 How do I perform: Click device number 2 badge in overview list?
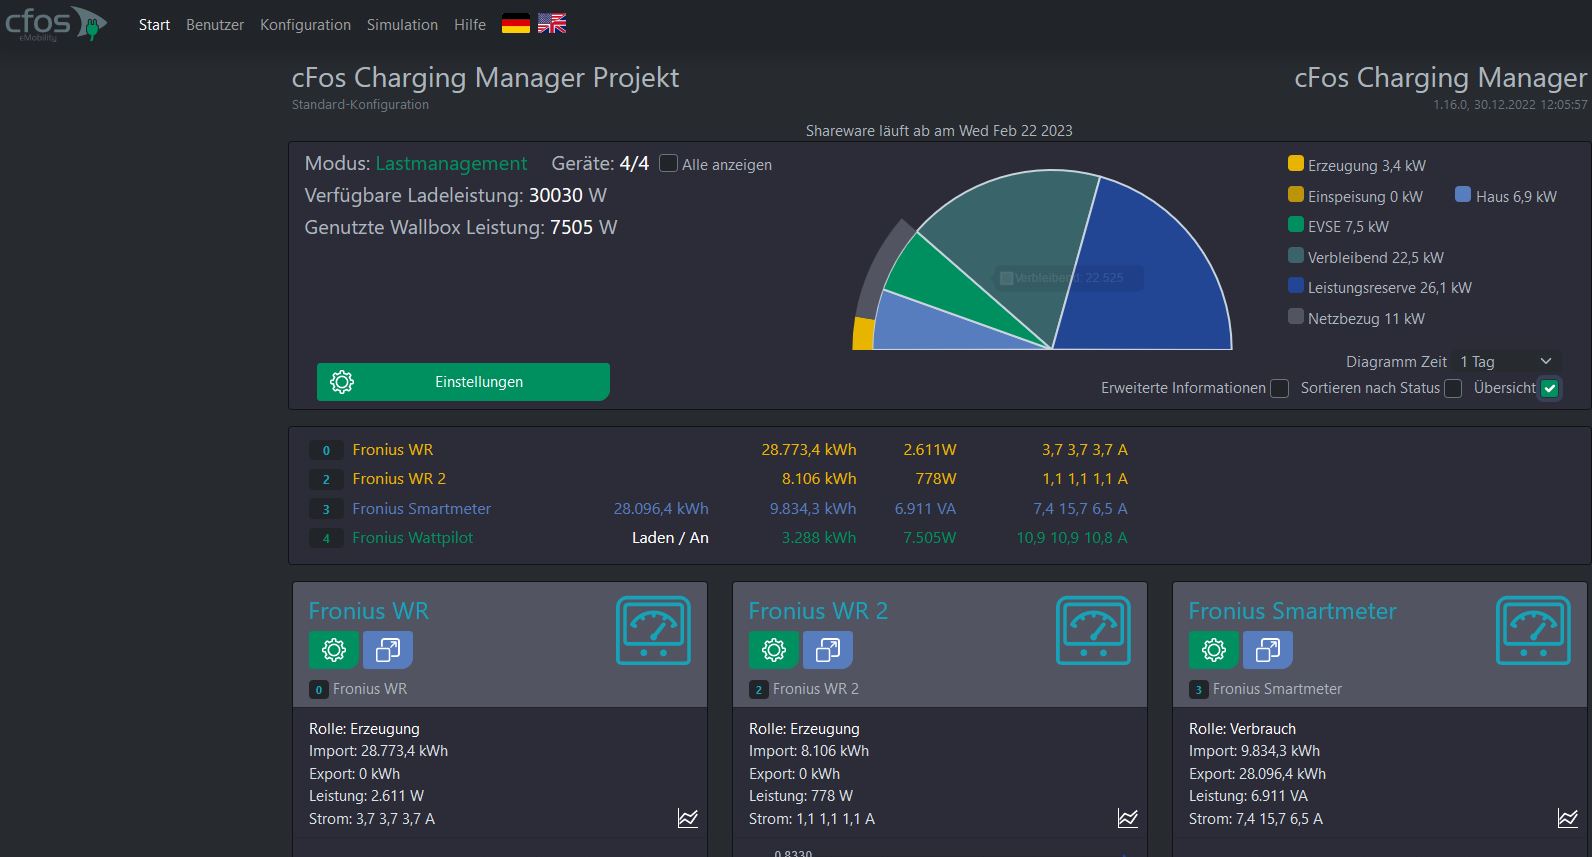326,479
